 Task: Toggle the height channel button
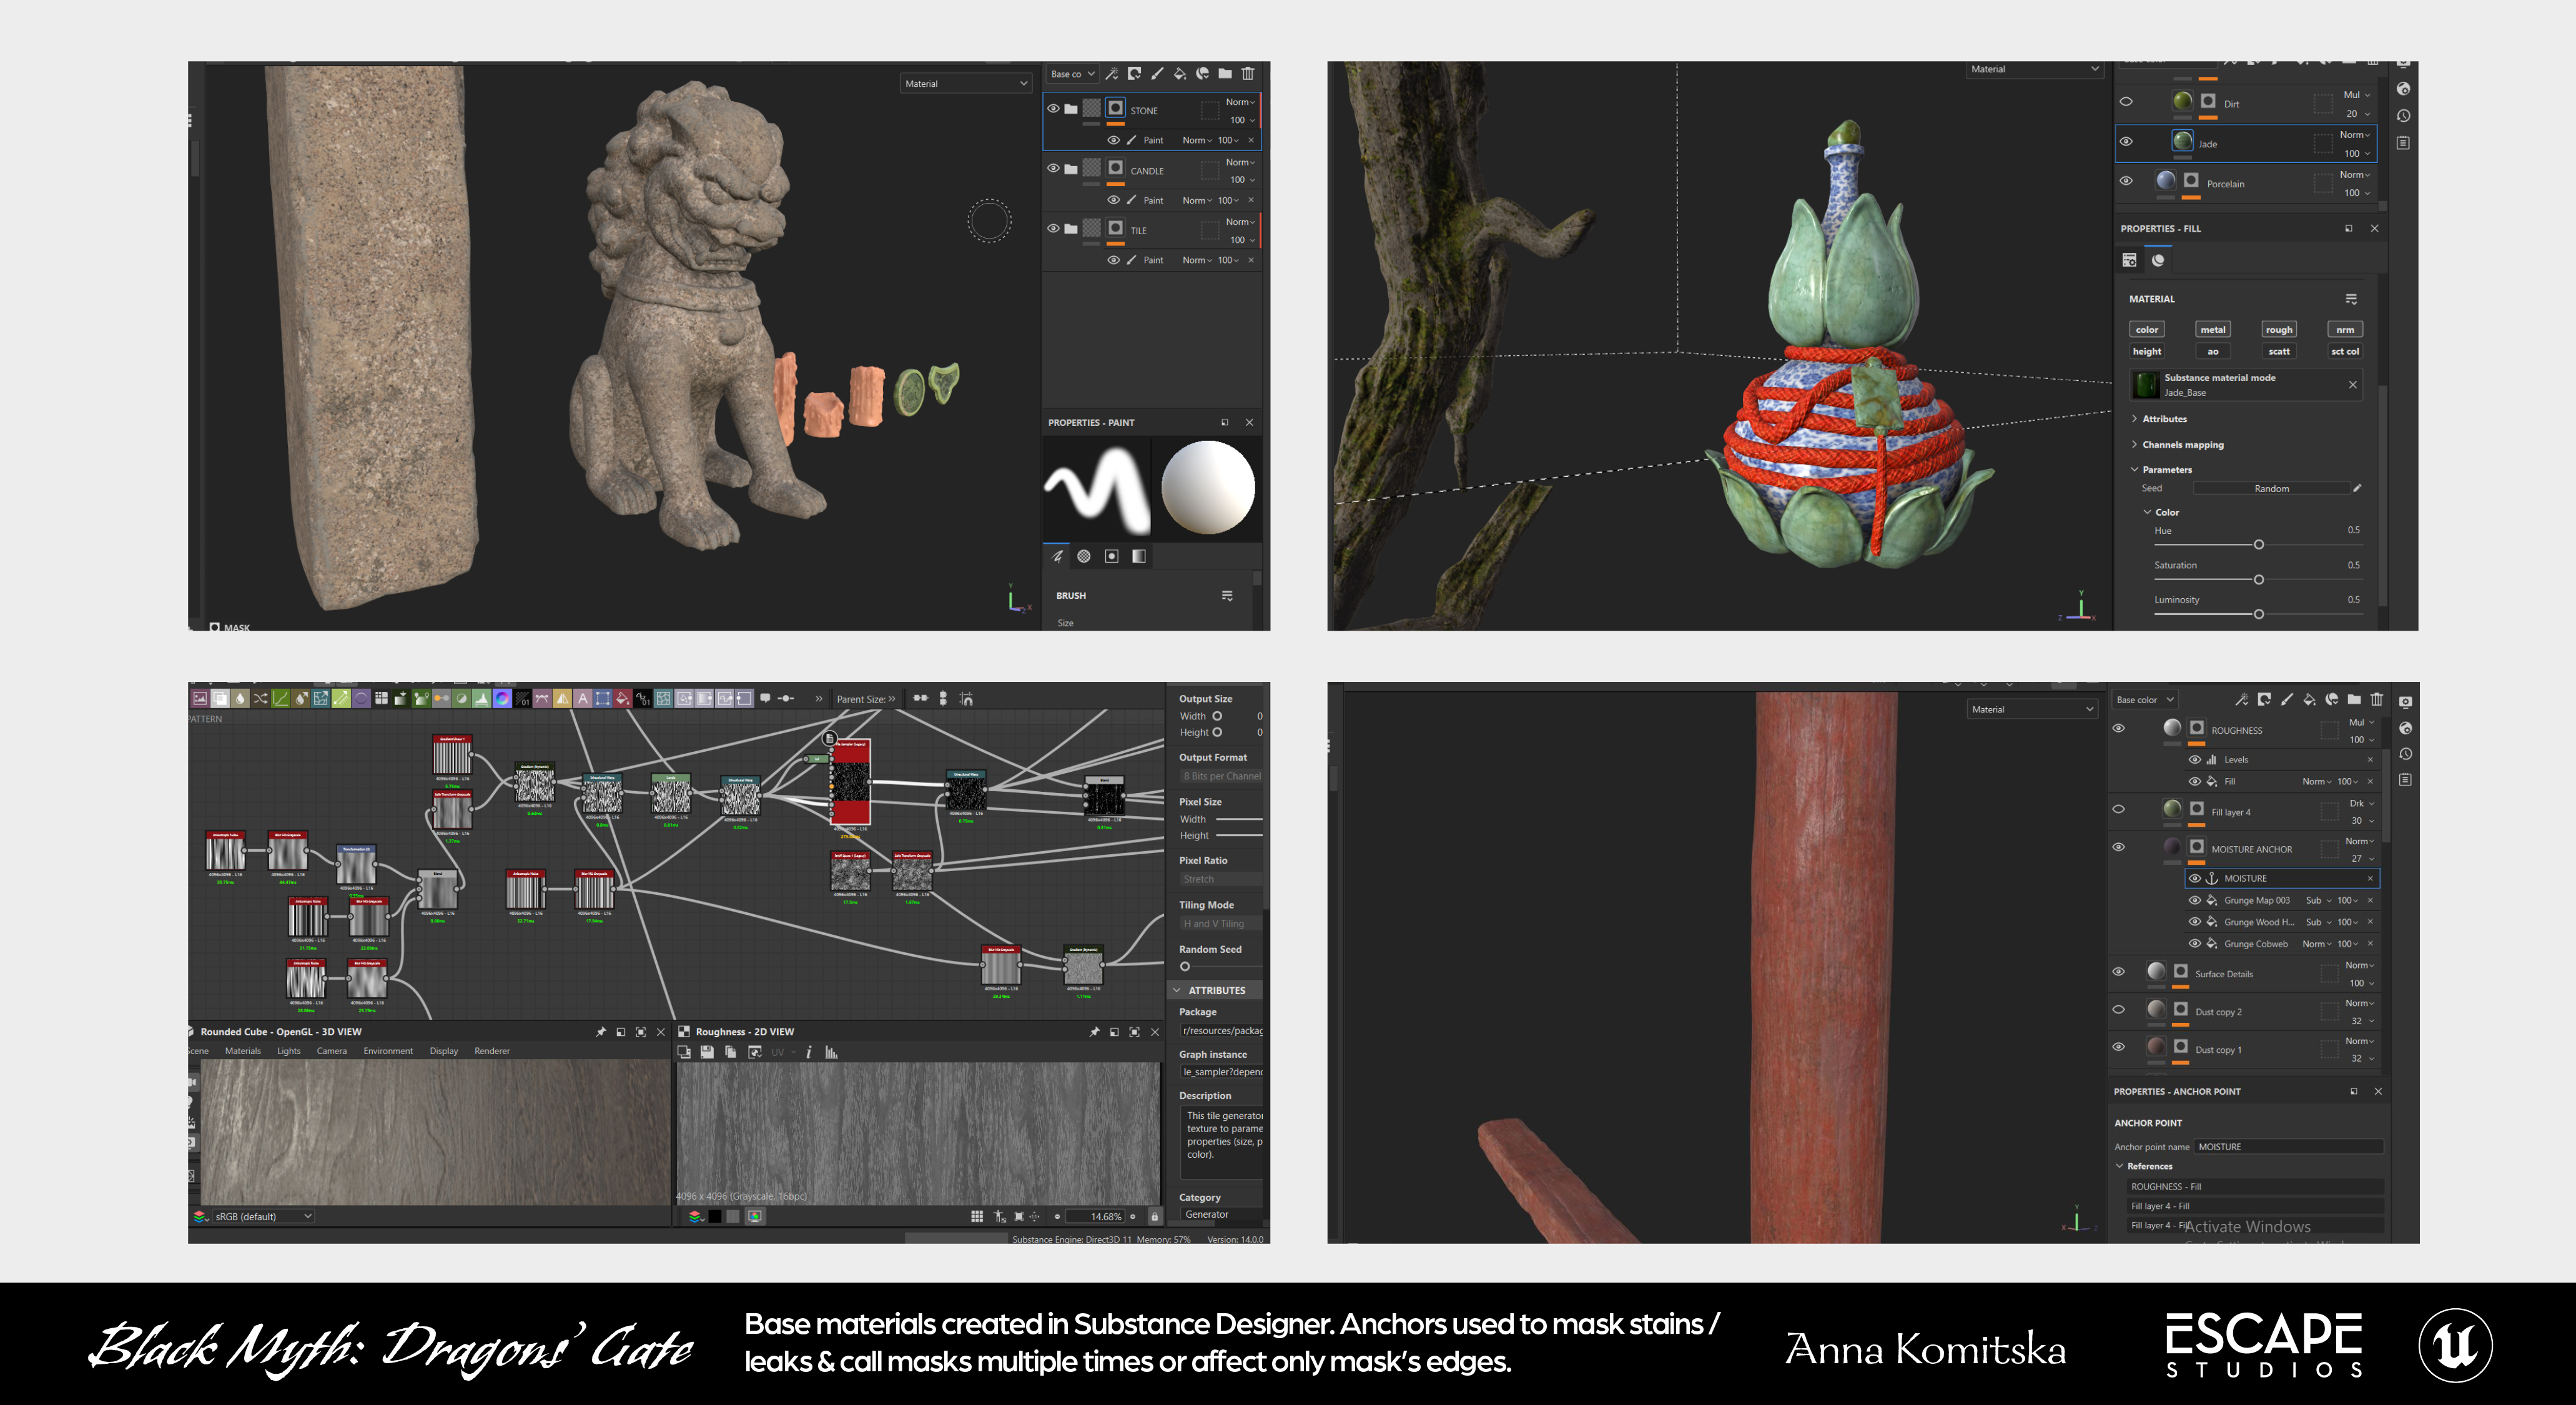(x=2147, y=352)
